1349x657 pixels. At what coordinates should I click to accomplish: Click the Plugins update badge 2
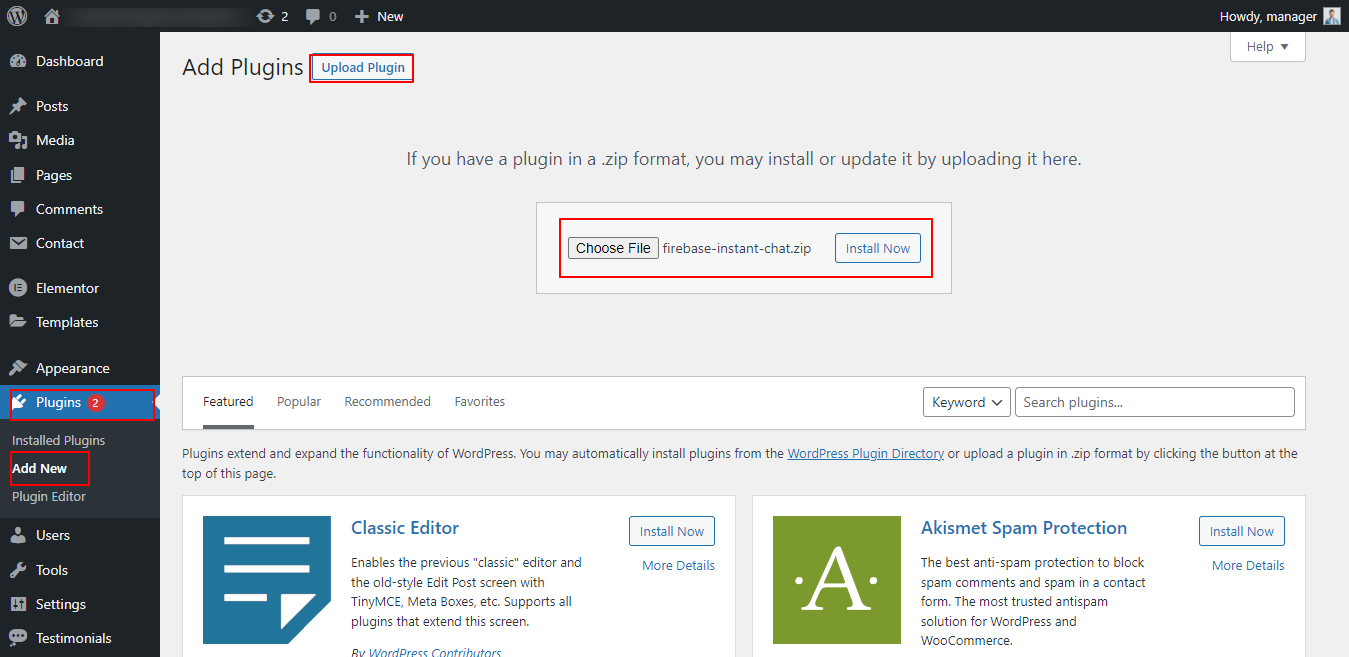click(x=96, y=403)
